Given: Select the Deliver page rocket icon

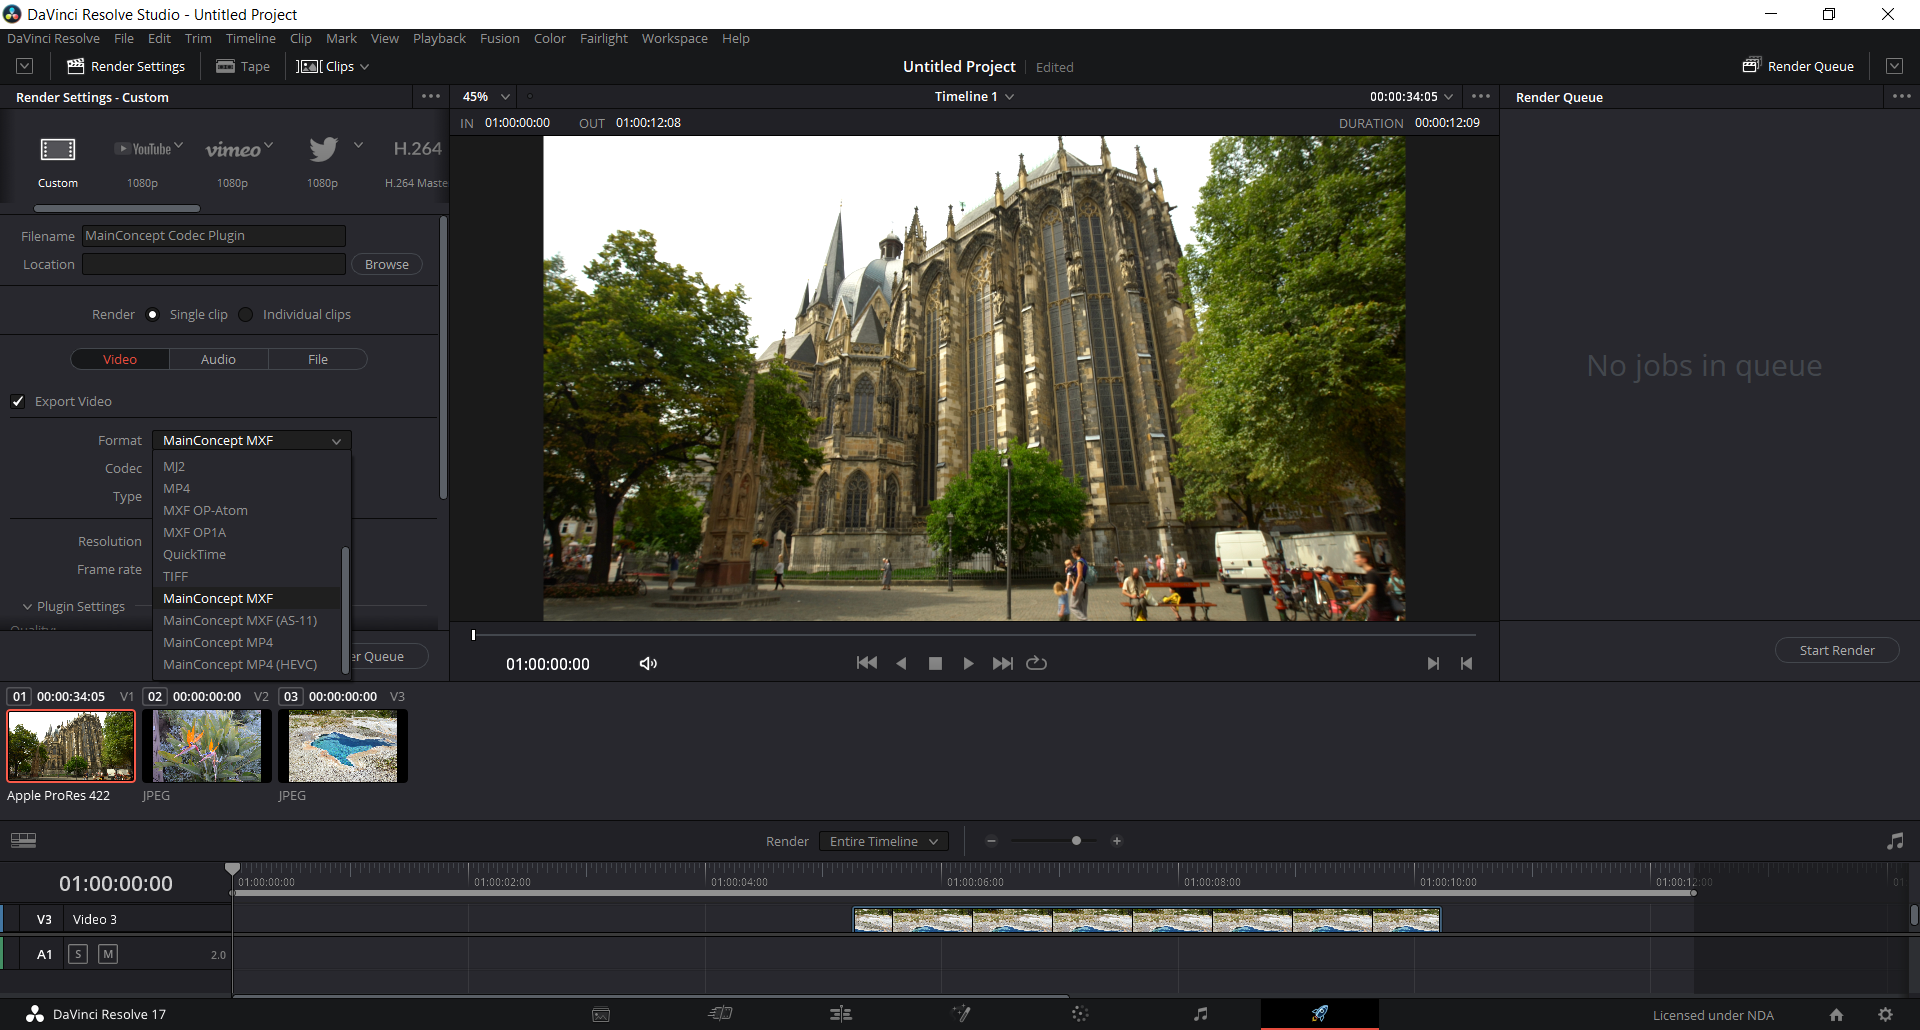Looking at the screenshot, I should [1320, 1014].
